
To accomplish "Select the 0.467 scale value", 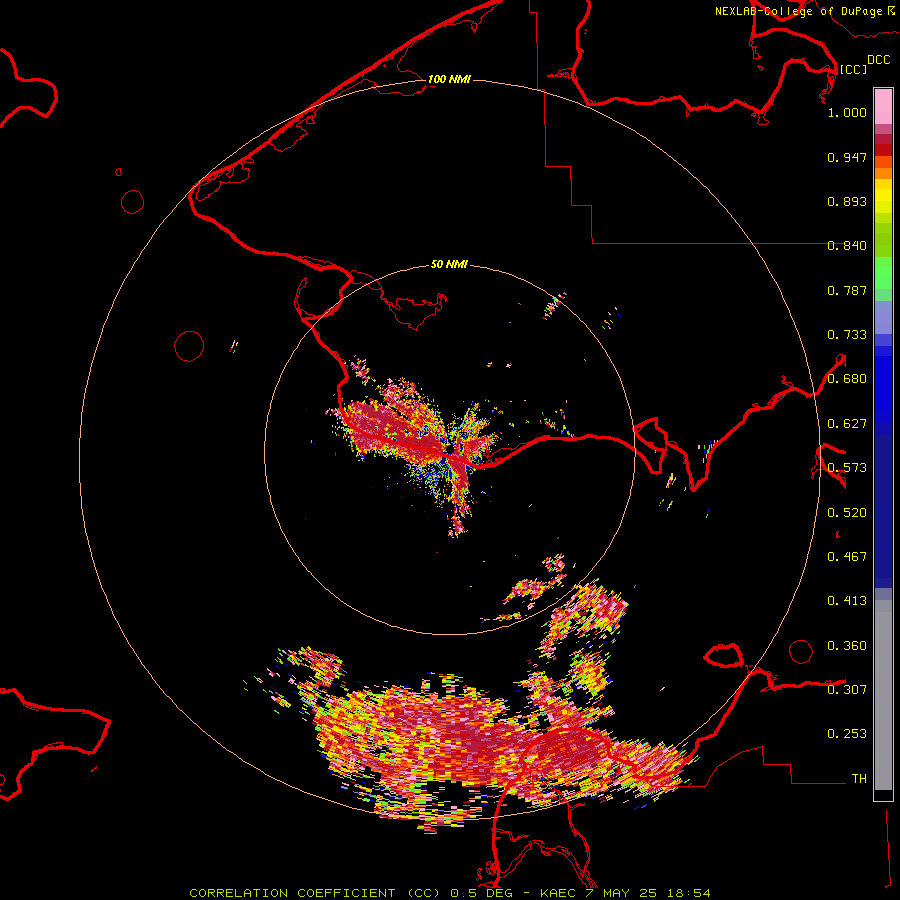I will [847, 557].
